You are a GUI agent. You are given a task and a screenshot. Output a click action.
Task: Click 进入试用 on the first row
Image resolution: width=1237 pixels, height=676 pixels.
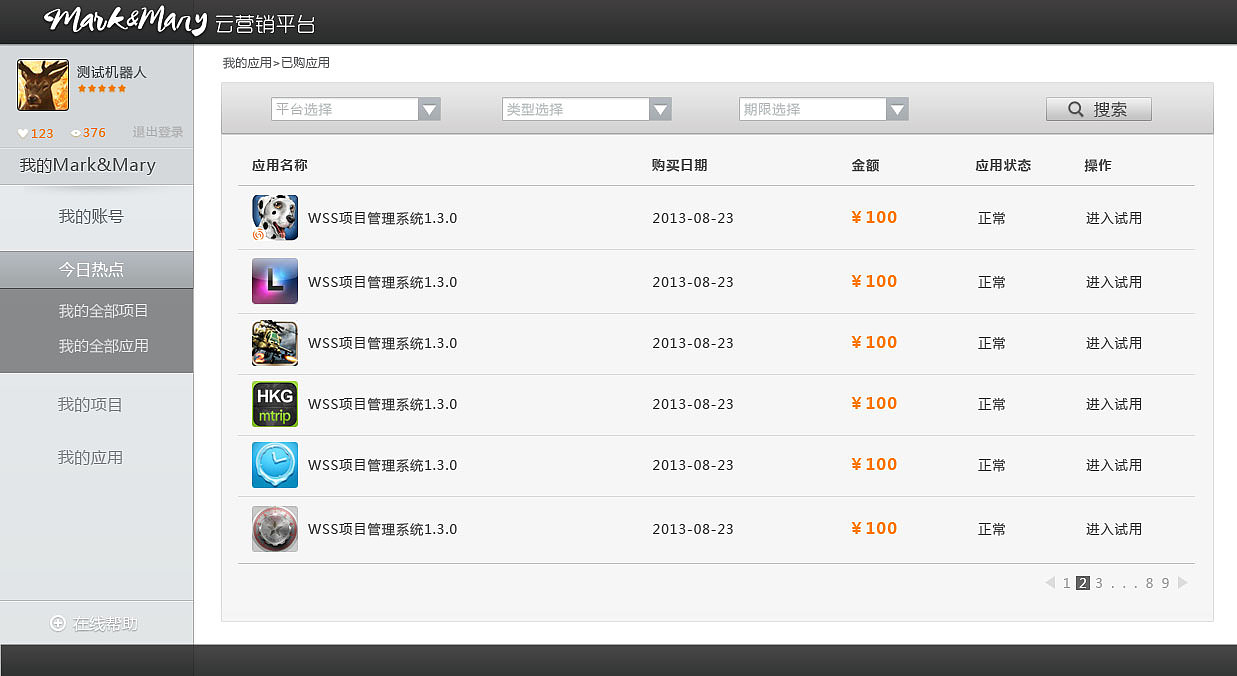tap(1113, 217)
